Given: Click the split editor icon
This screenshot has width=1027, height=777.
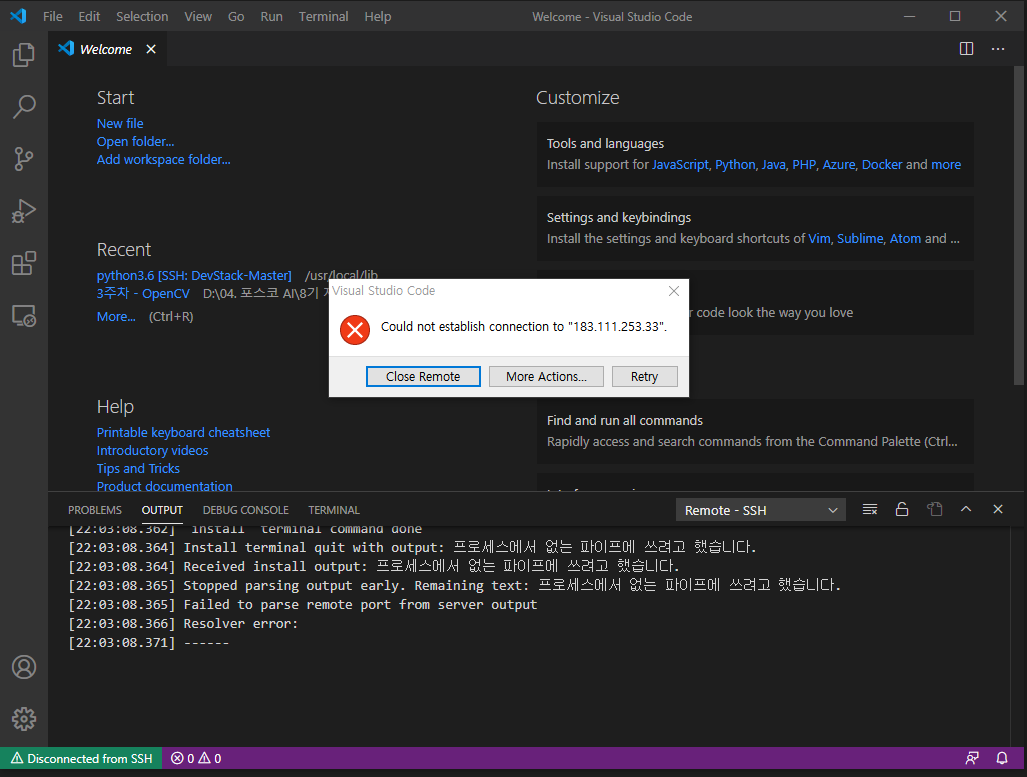Looking at the screenshot, I should pyautogui.click(x=966, y=49).
